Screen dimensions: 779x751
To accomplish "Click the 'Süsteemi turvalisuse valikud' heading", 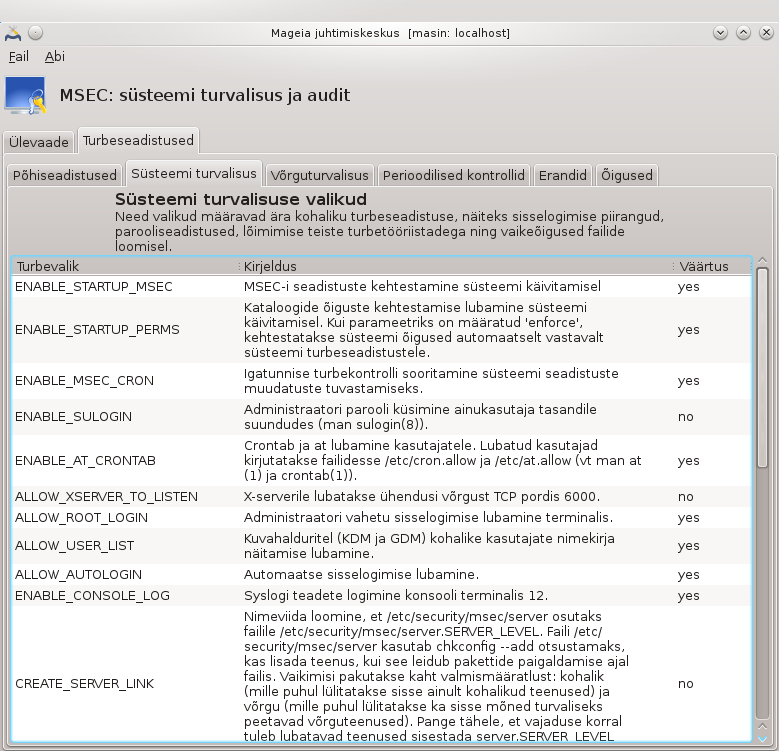I will tap(241, 199).
